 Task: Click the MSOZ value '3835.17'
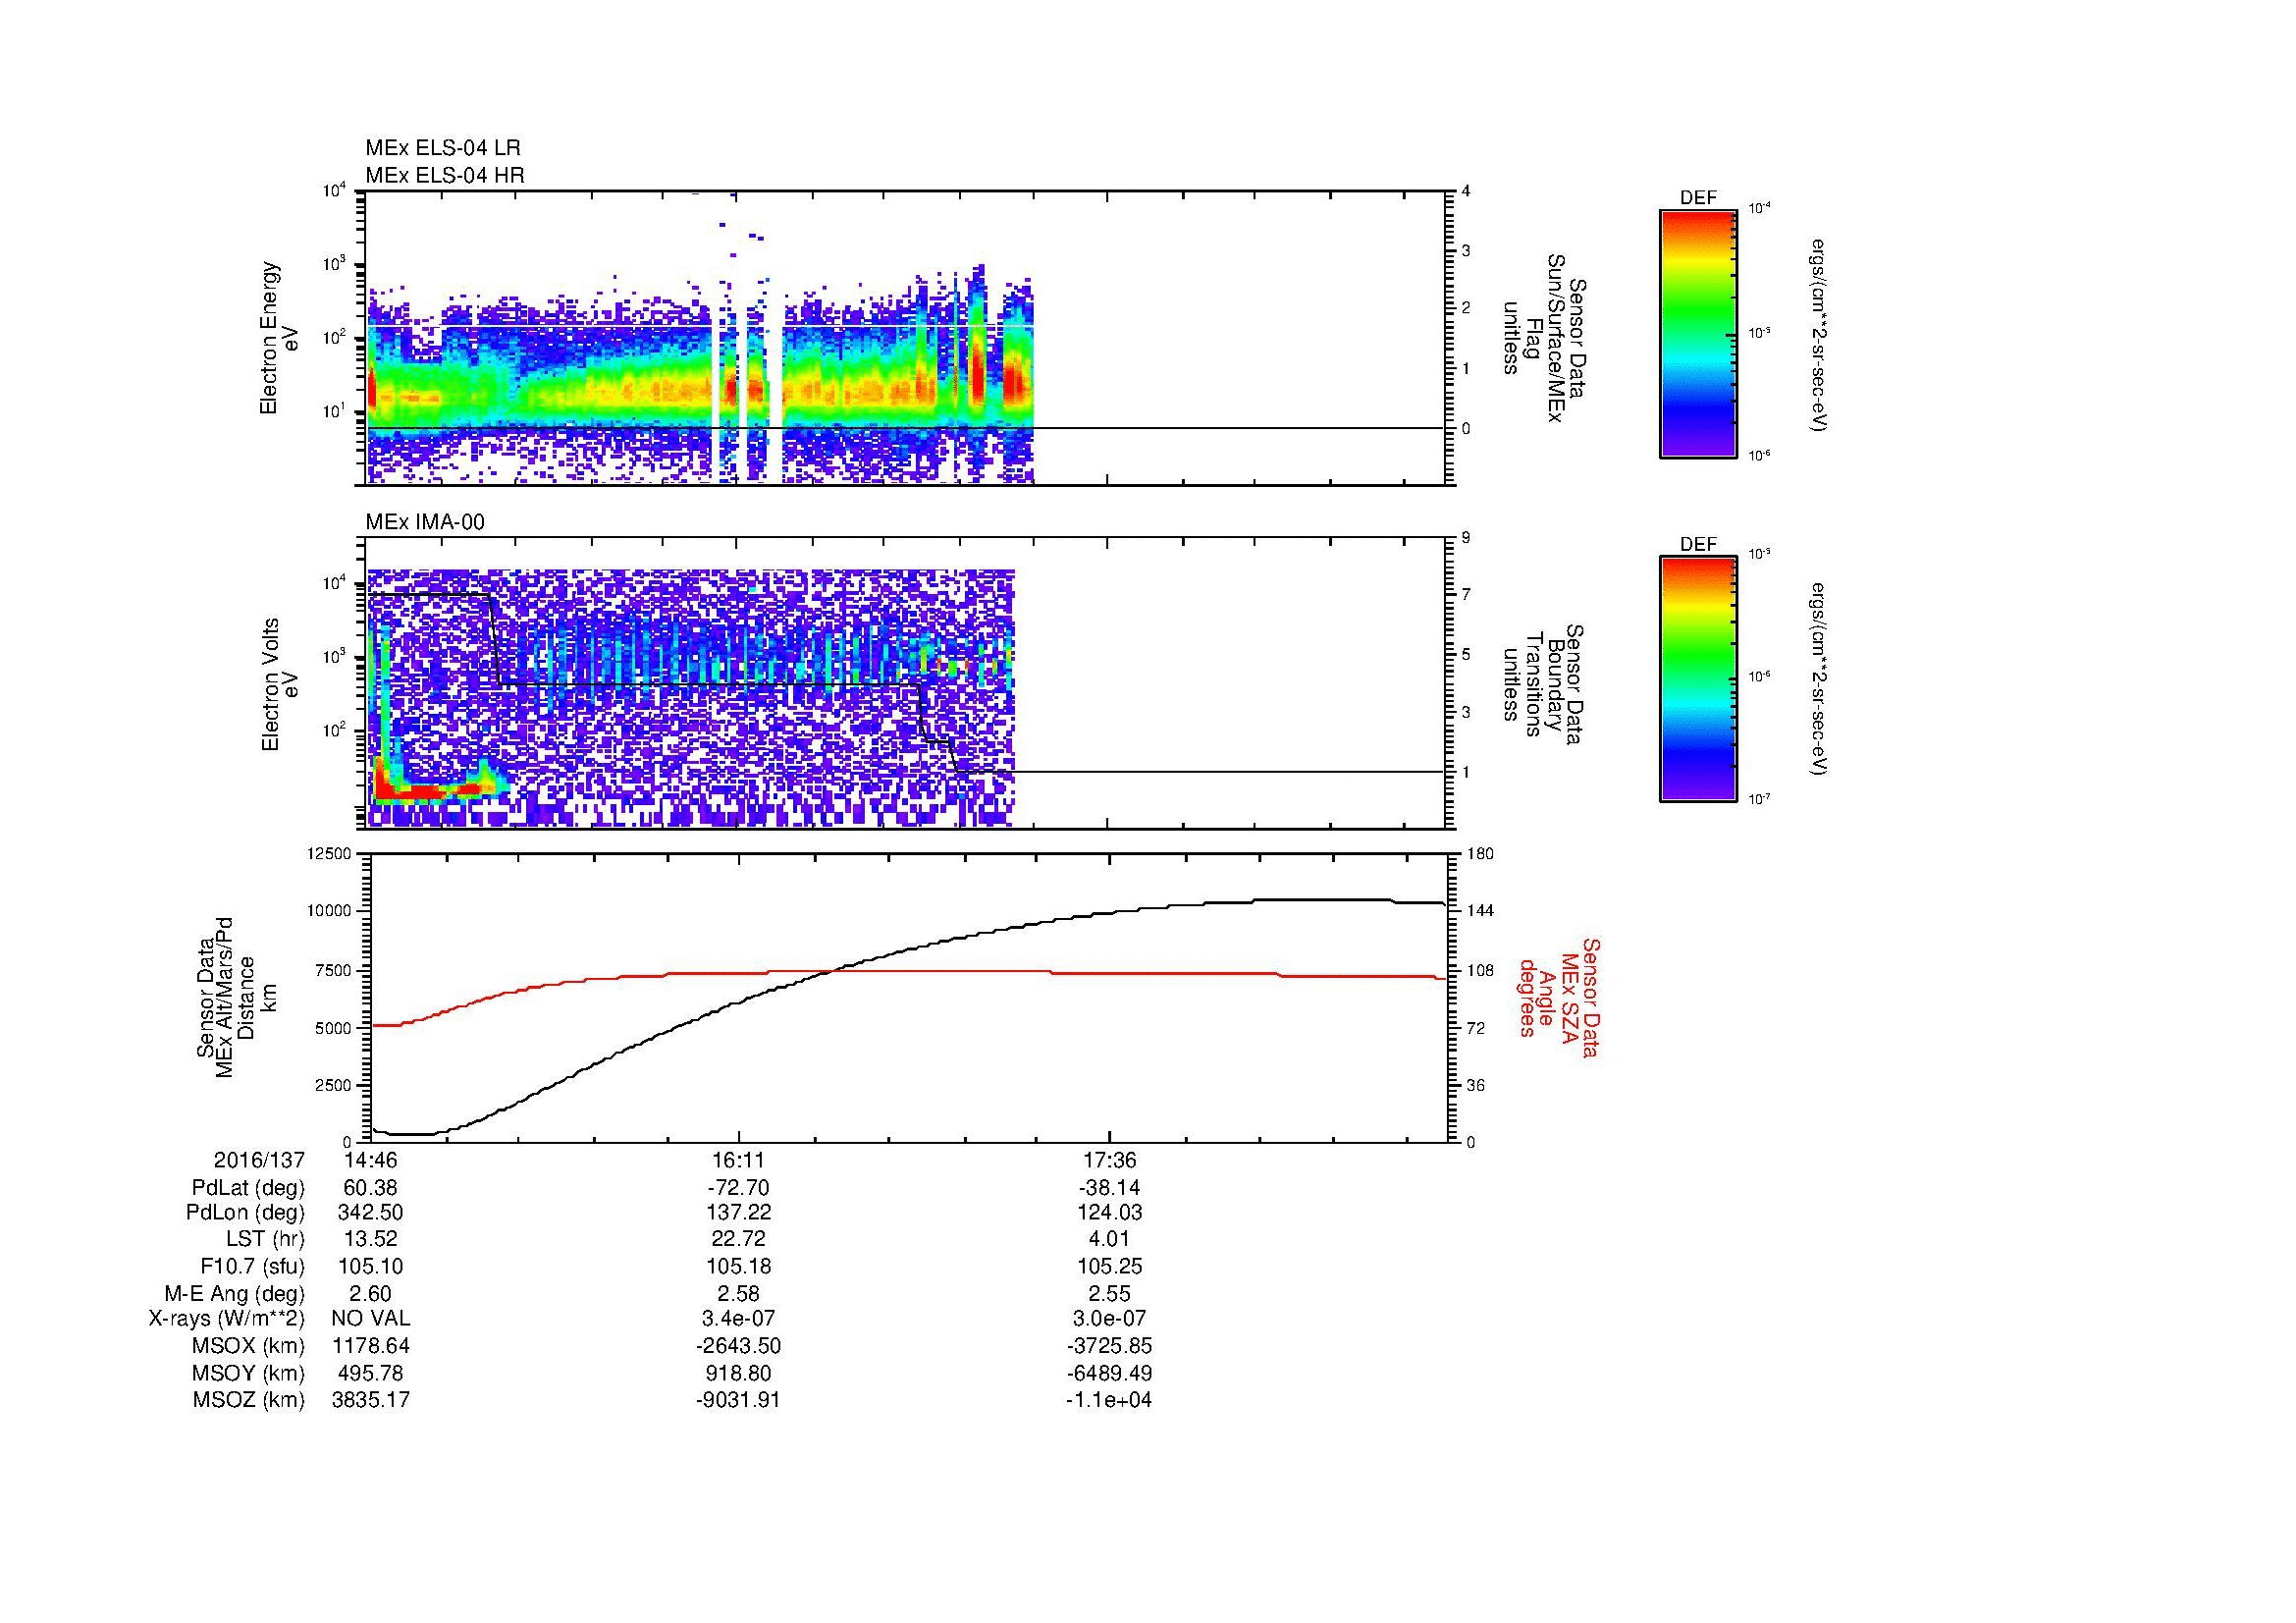370,1400
